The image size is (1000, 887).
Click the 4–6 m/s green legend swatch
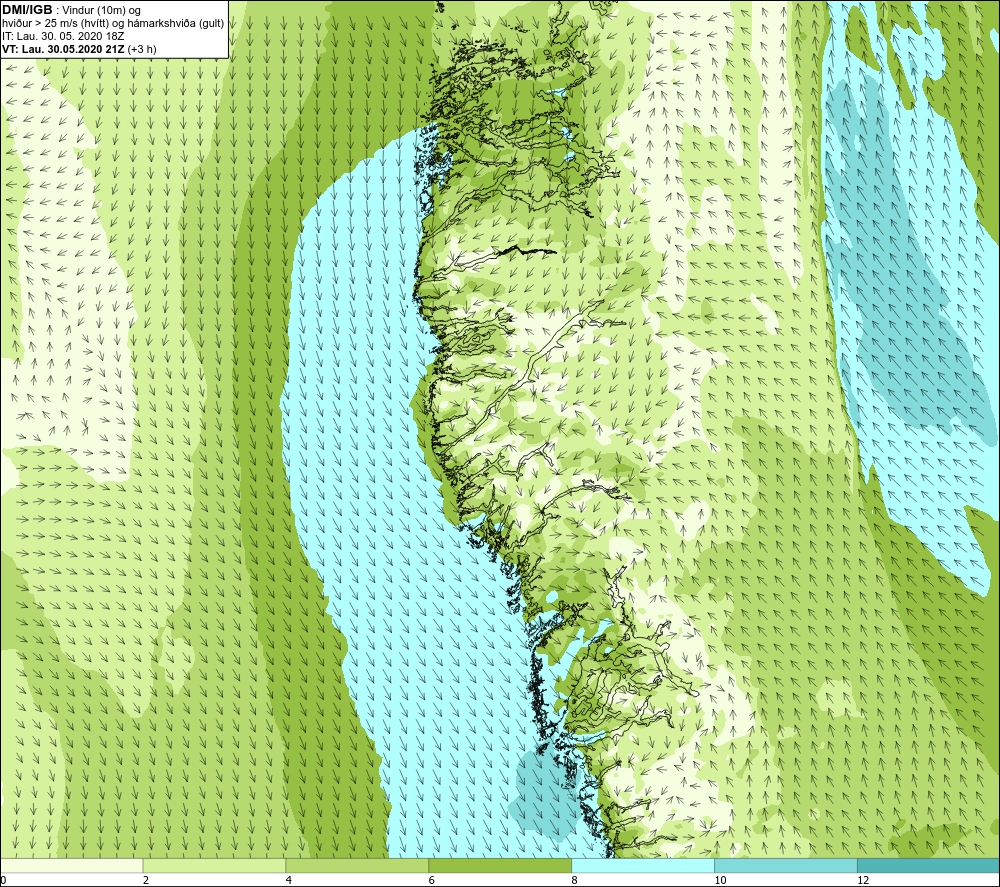point(357,866)
